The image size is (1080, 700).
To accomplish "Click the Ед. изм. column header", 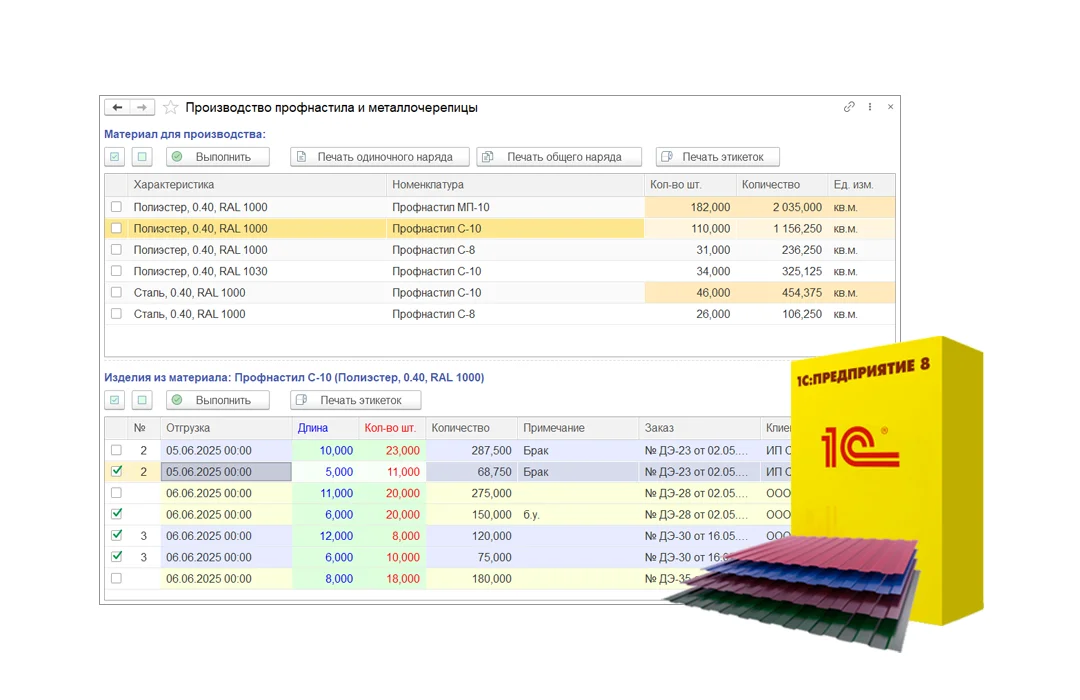I will (x=861, y=185).
